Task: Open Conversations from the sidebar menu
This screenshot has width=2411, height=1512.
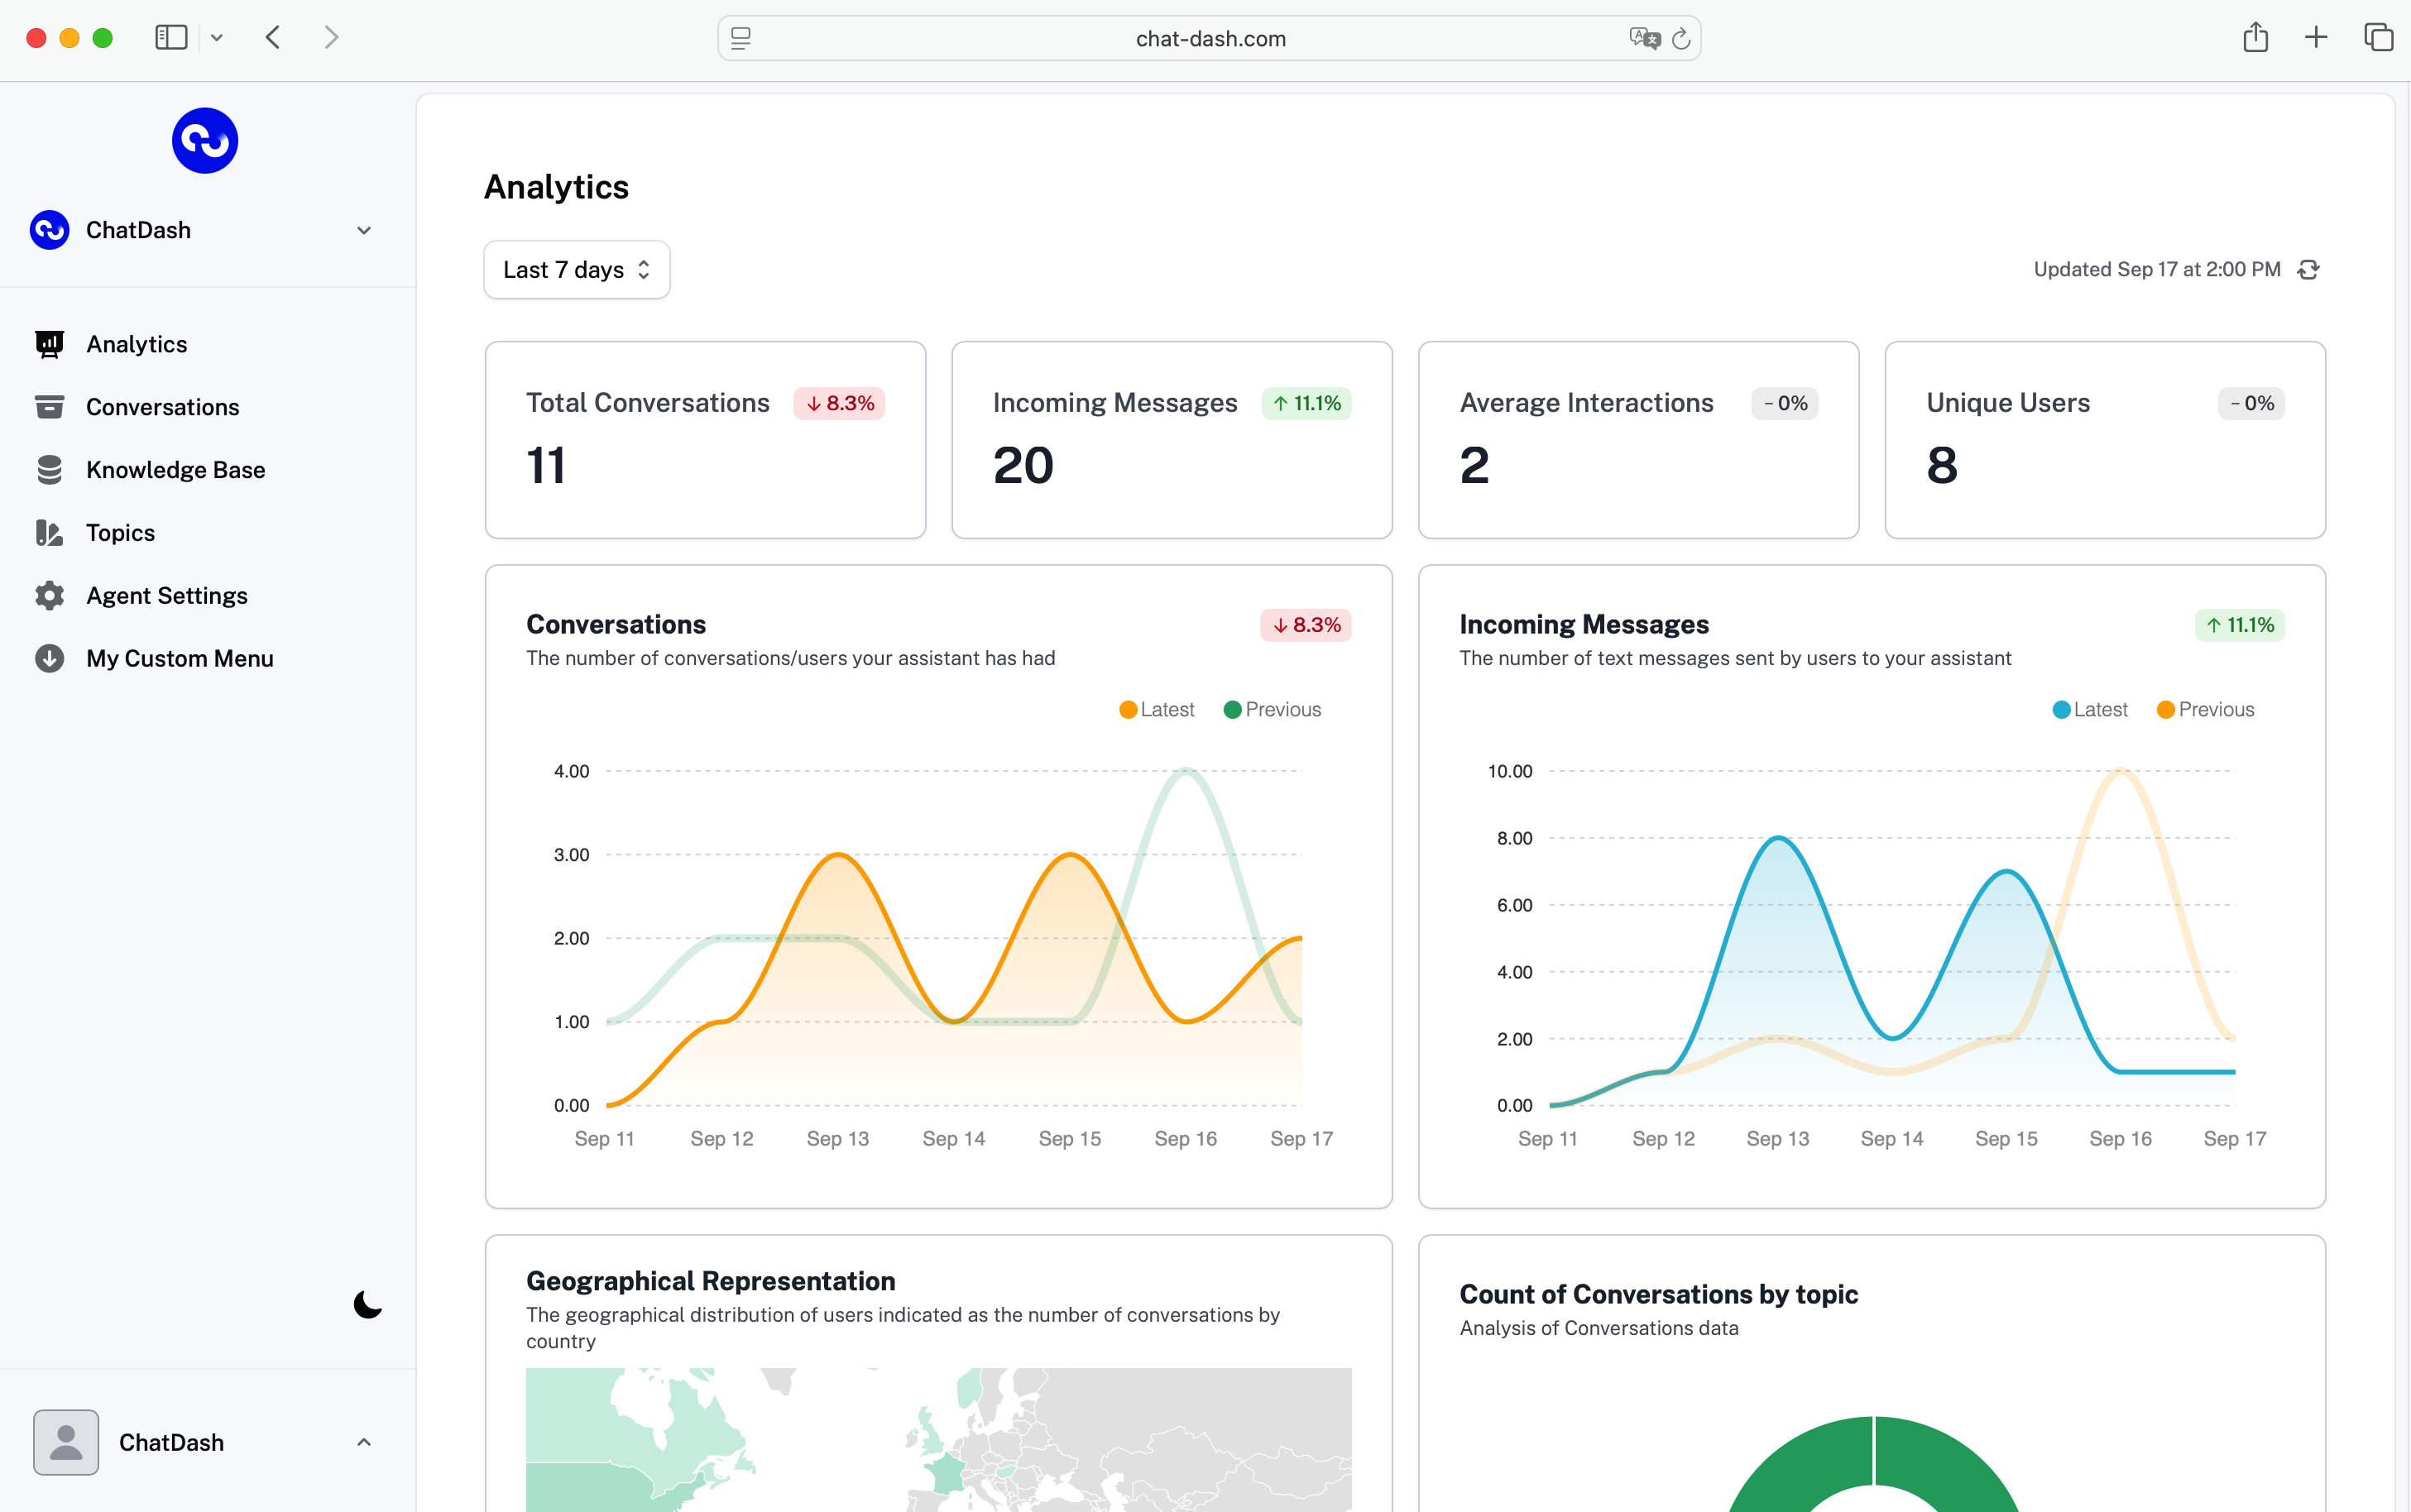Action: pyautogui.click(x=162, y=407)
